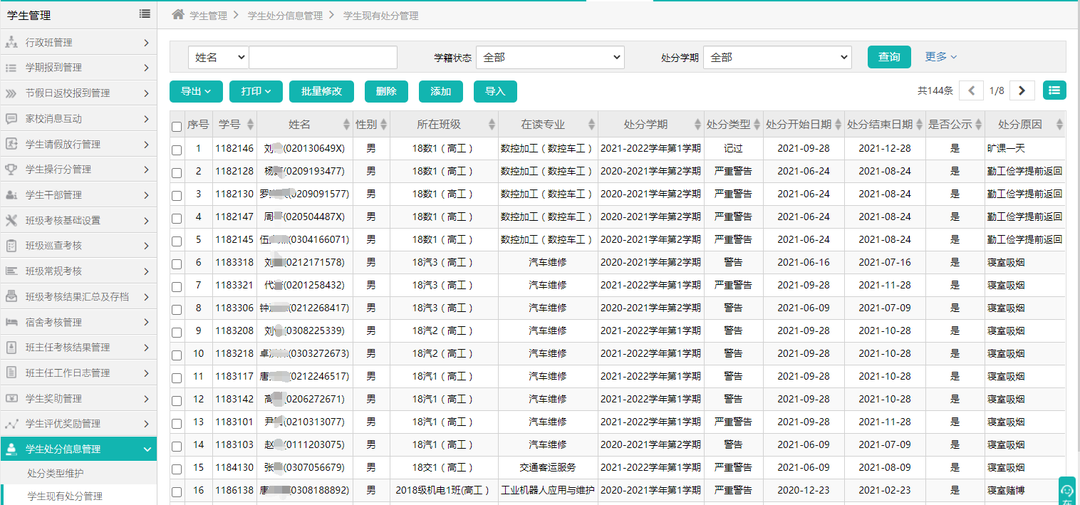Go to next page with right arrow
The width and height of the screenshot is (1080, 505).
pyautogui.click(x=1022, y=91)
